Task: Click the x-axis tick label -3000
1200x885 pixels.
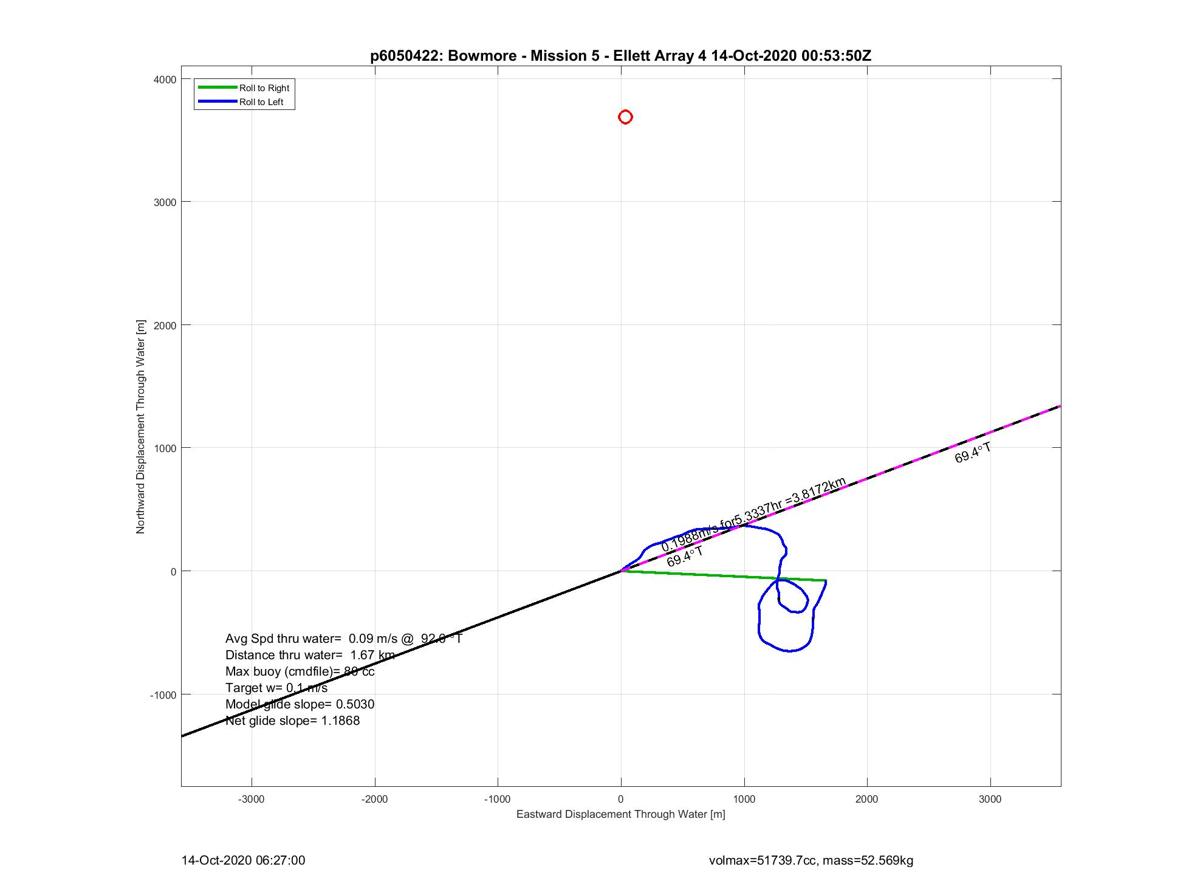Action: click(x=252, y=799)
